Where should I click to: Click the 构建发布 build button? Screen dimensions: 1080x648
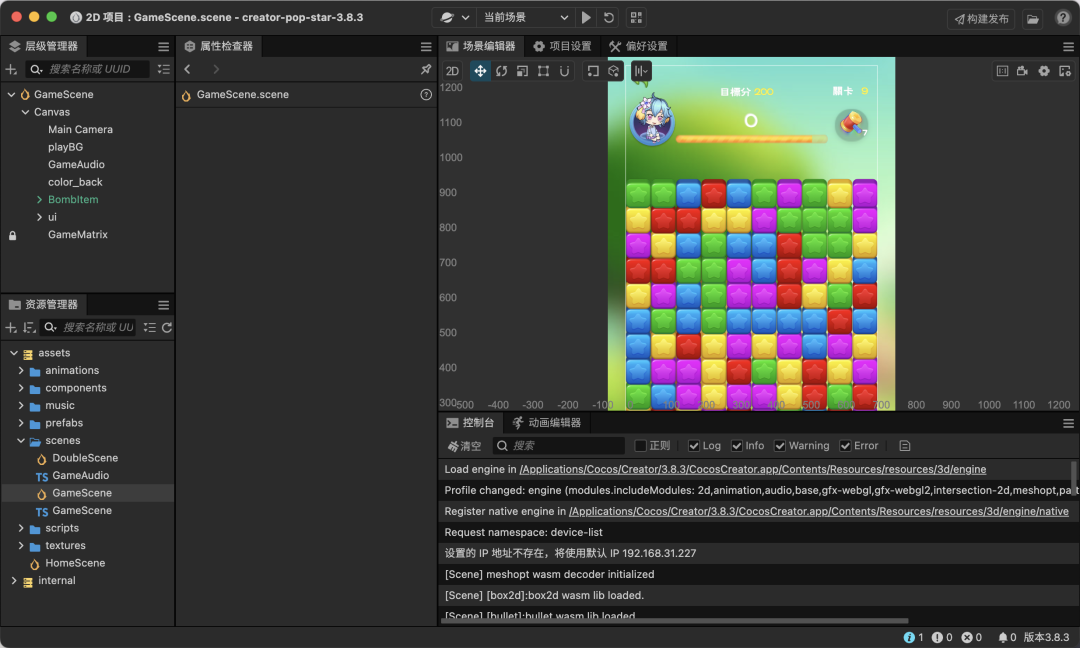tap(982, 19)
